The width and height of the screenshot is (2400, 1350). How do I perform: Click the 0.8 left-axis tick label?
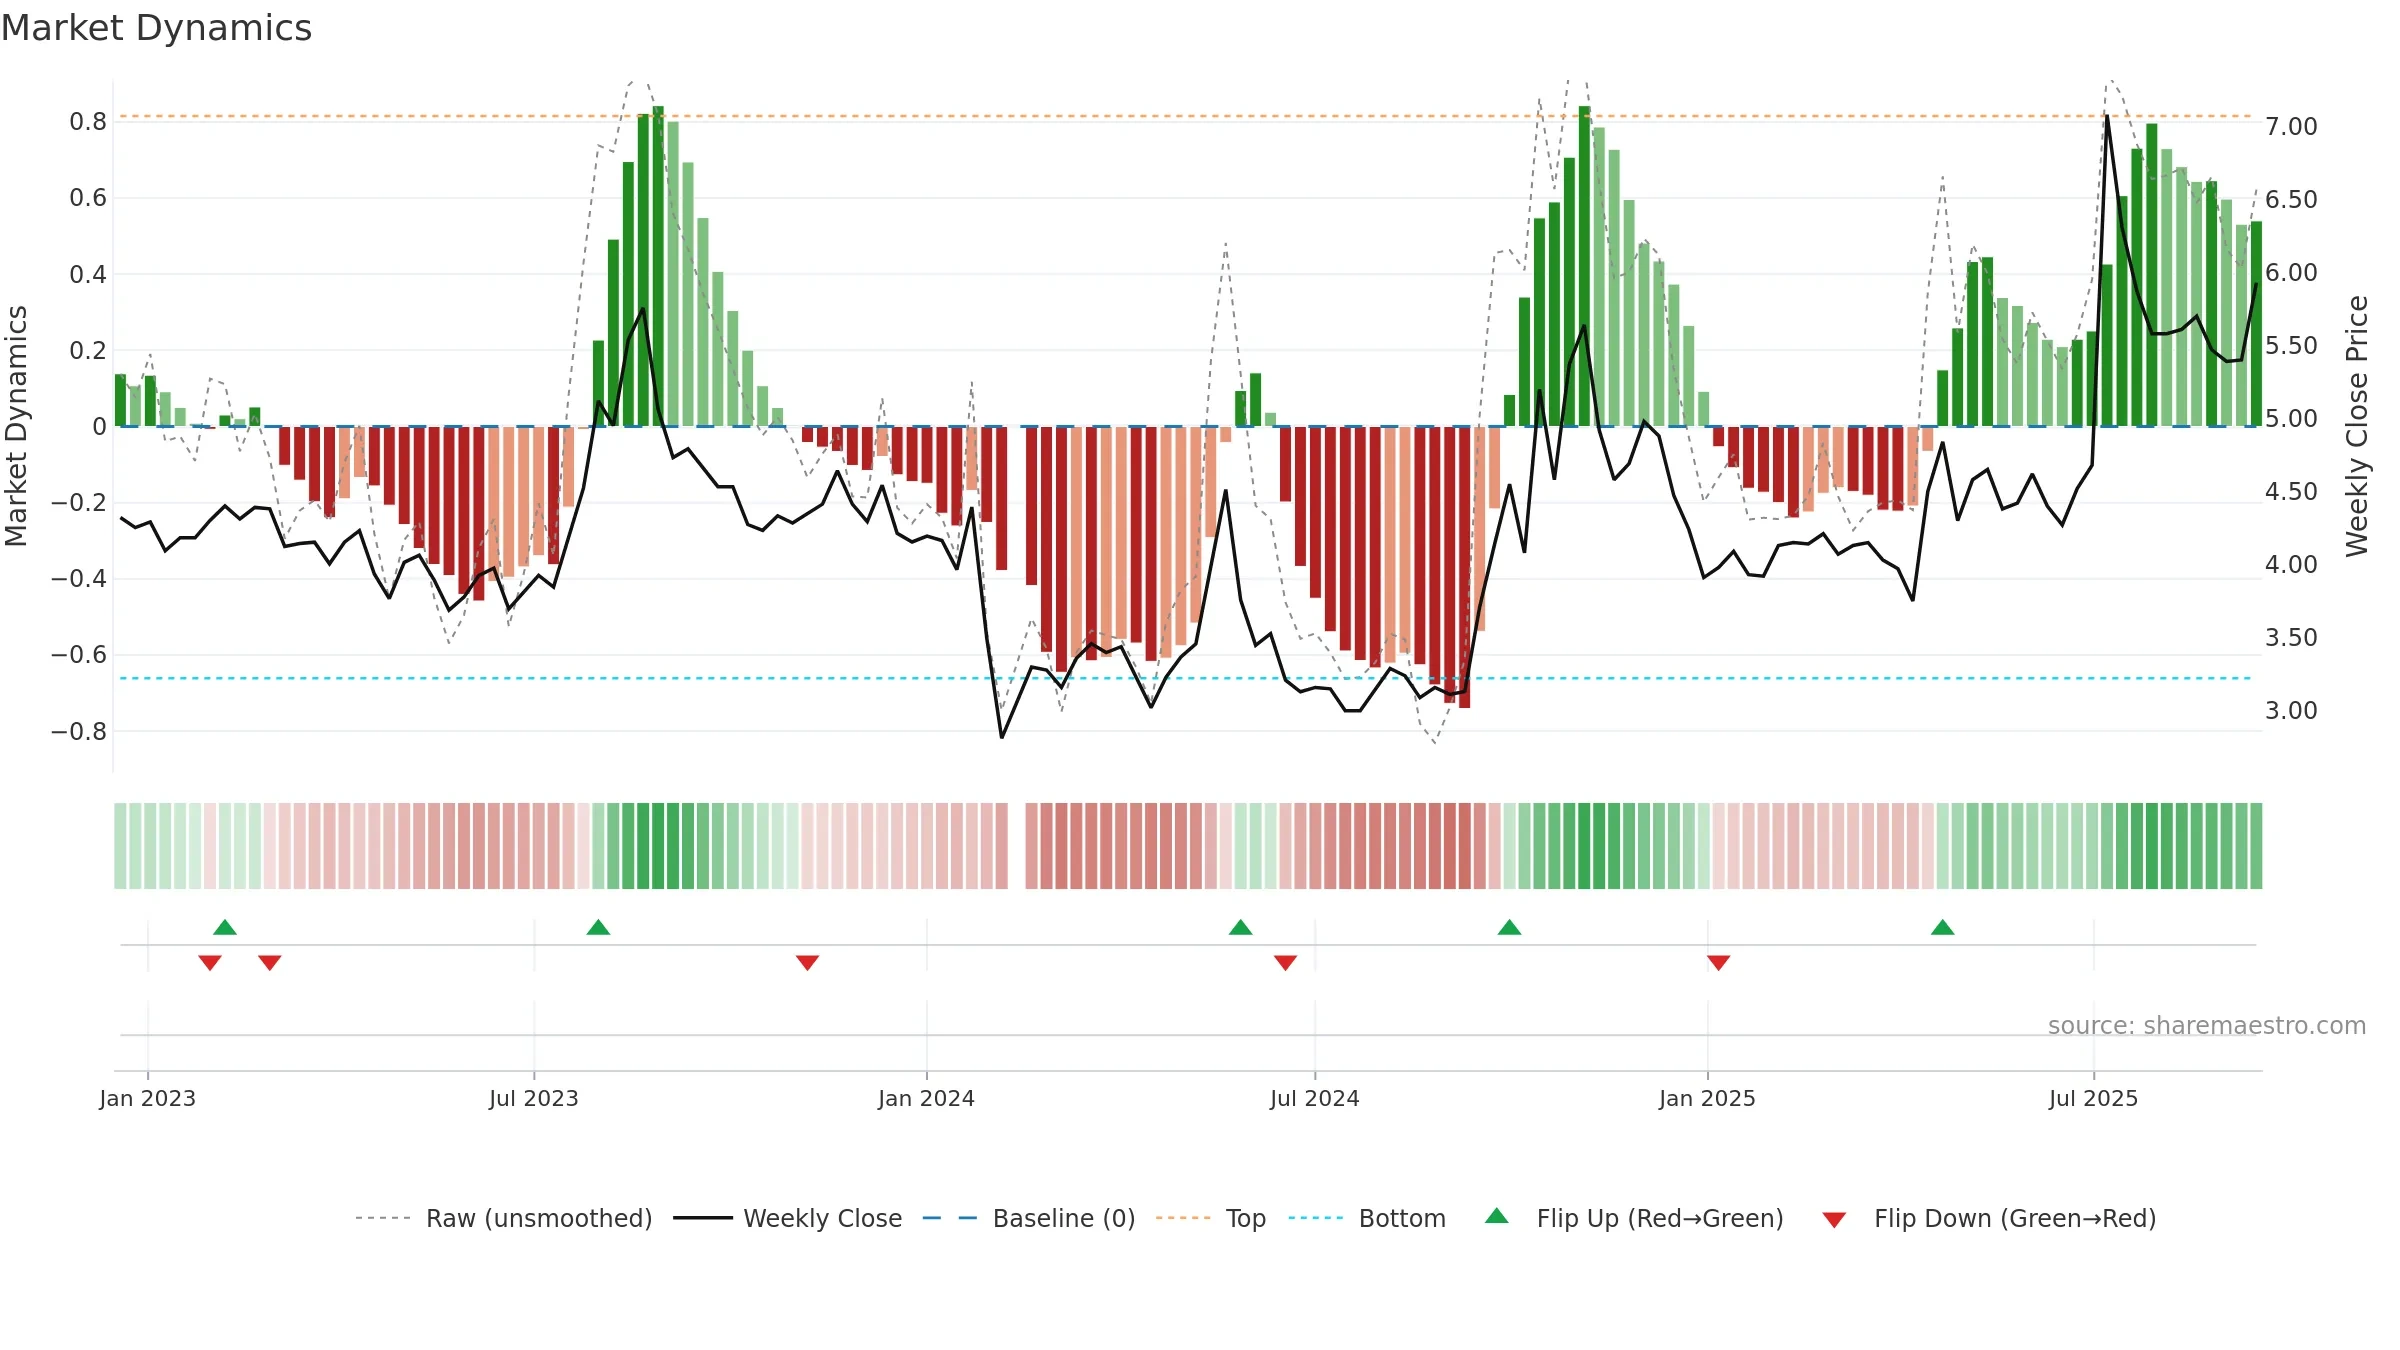pyautogui.click(x=88, y=122)
